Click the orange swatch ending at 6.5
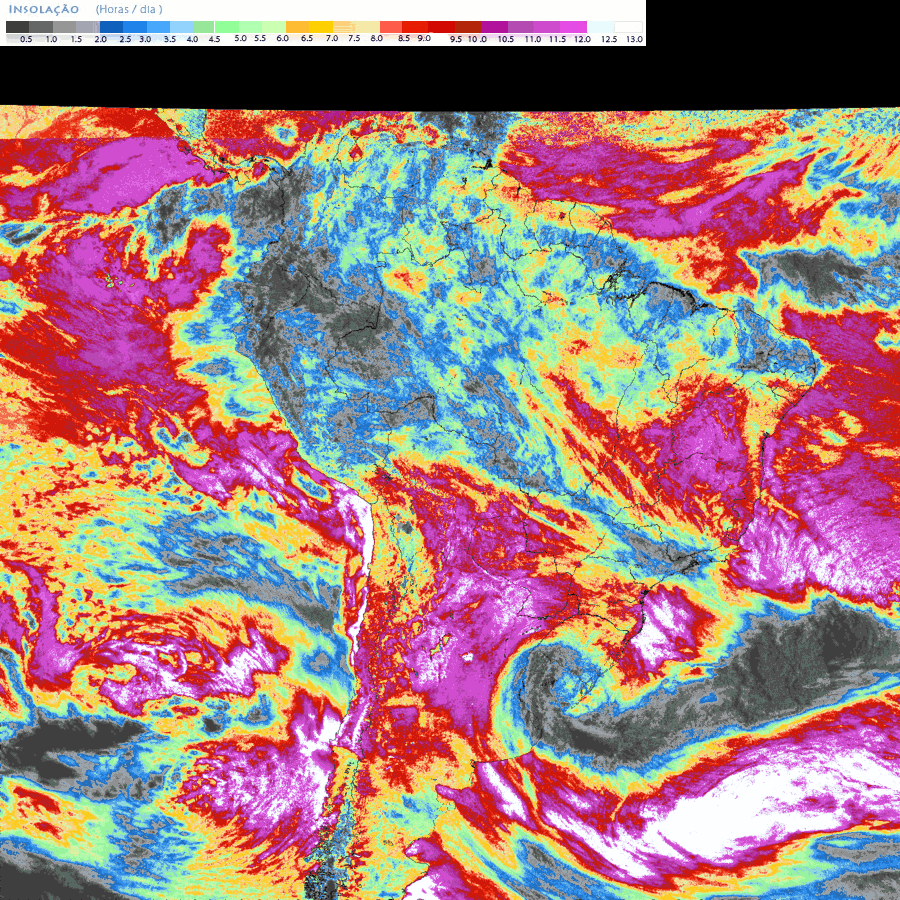900x900 pixels. coord(297,27)
